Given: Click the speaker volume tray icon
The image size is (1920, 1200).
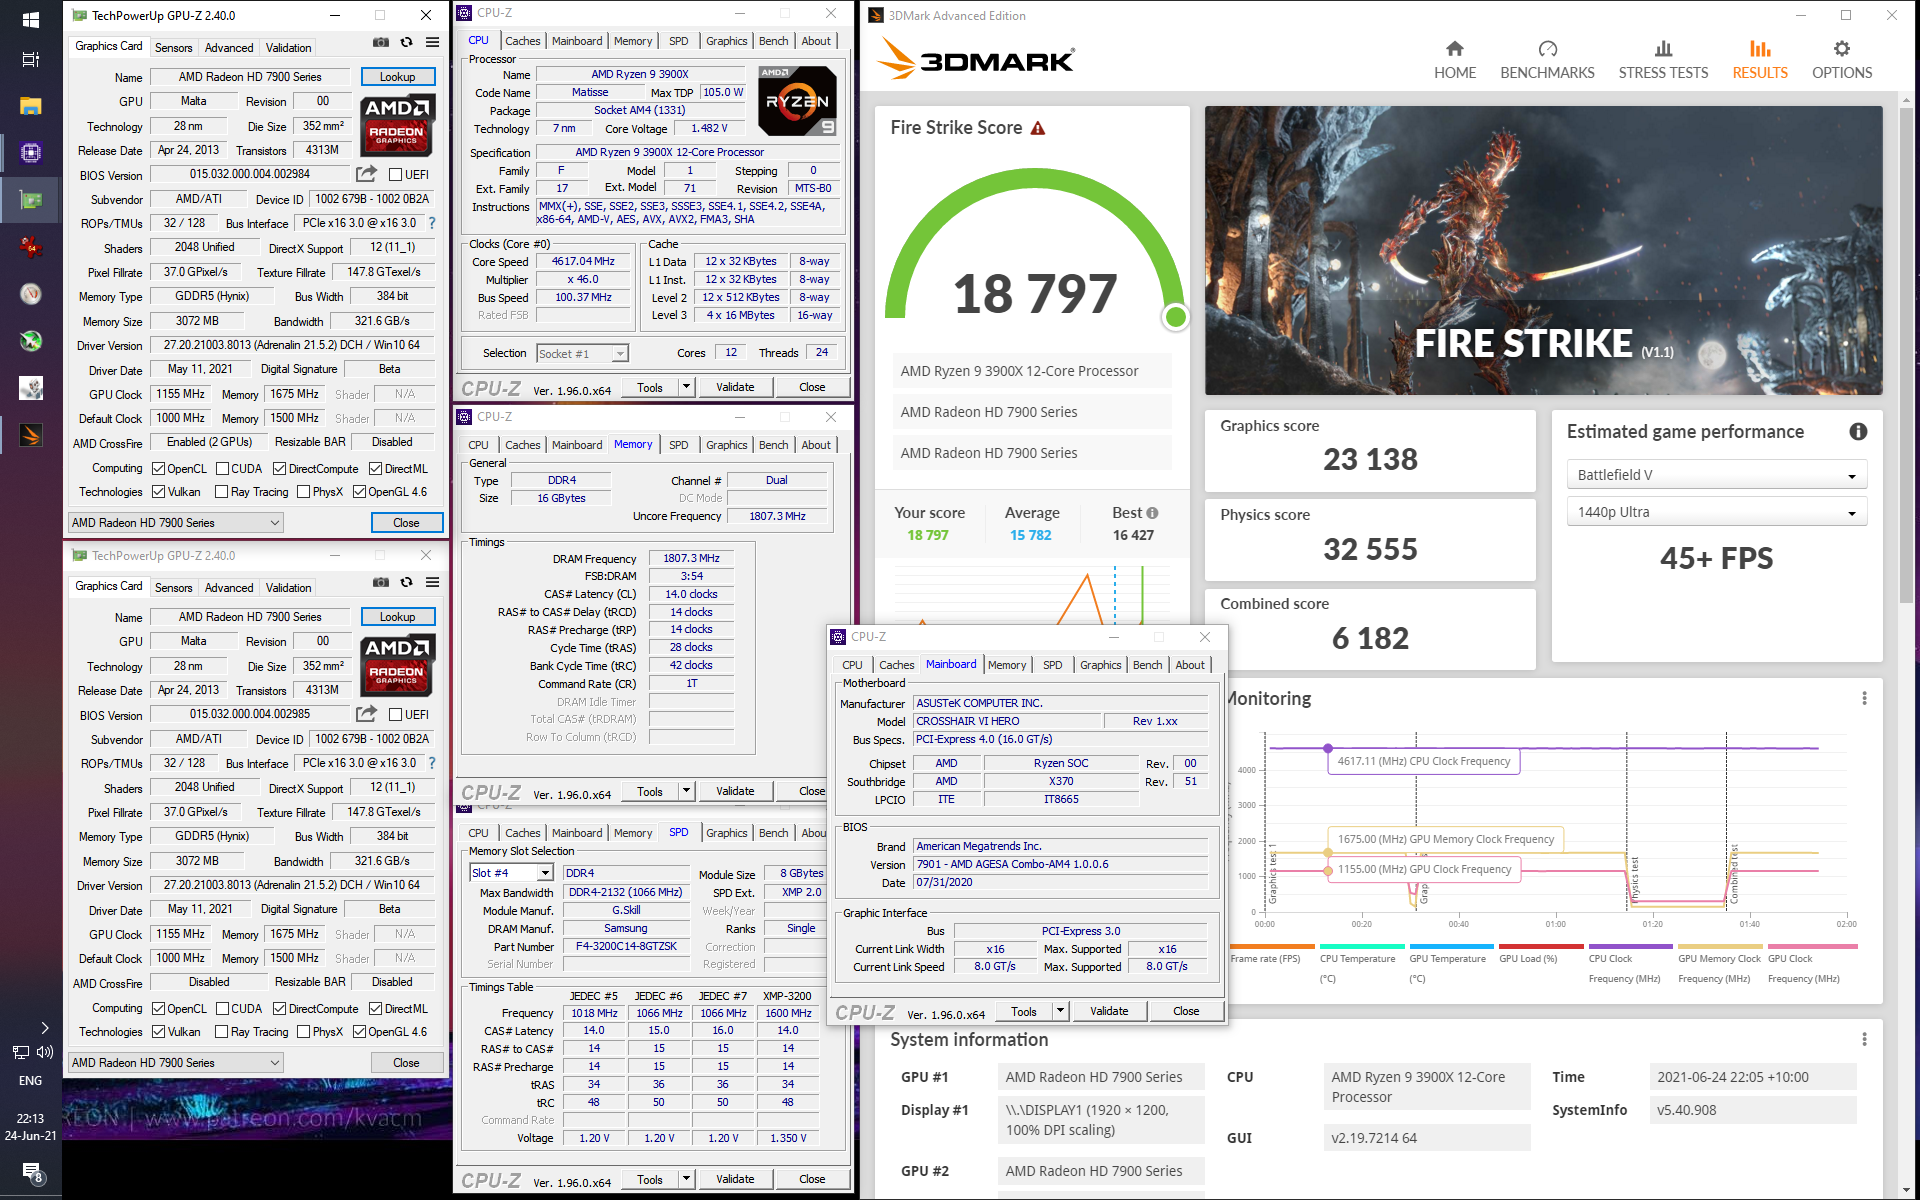Looking at the screenshot, I should tap(45, 1052).
